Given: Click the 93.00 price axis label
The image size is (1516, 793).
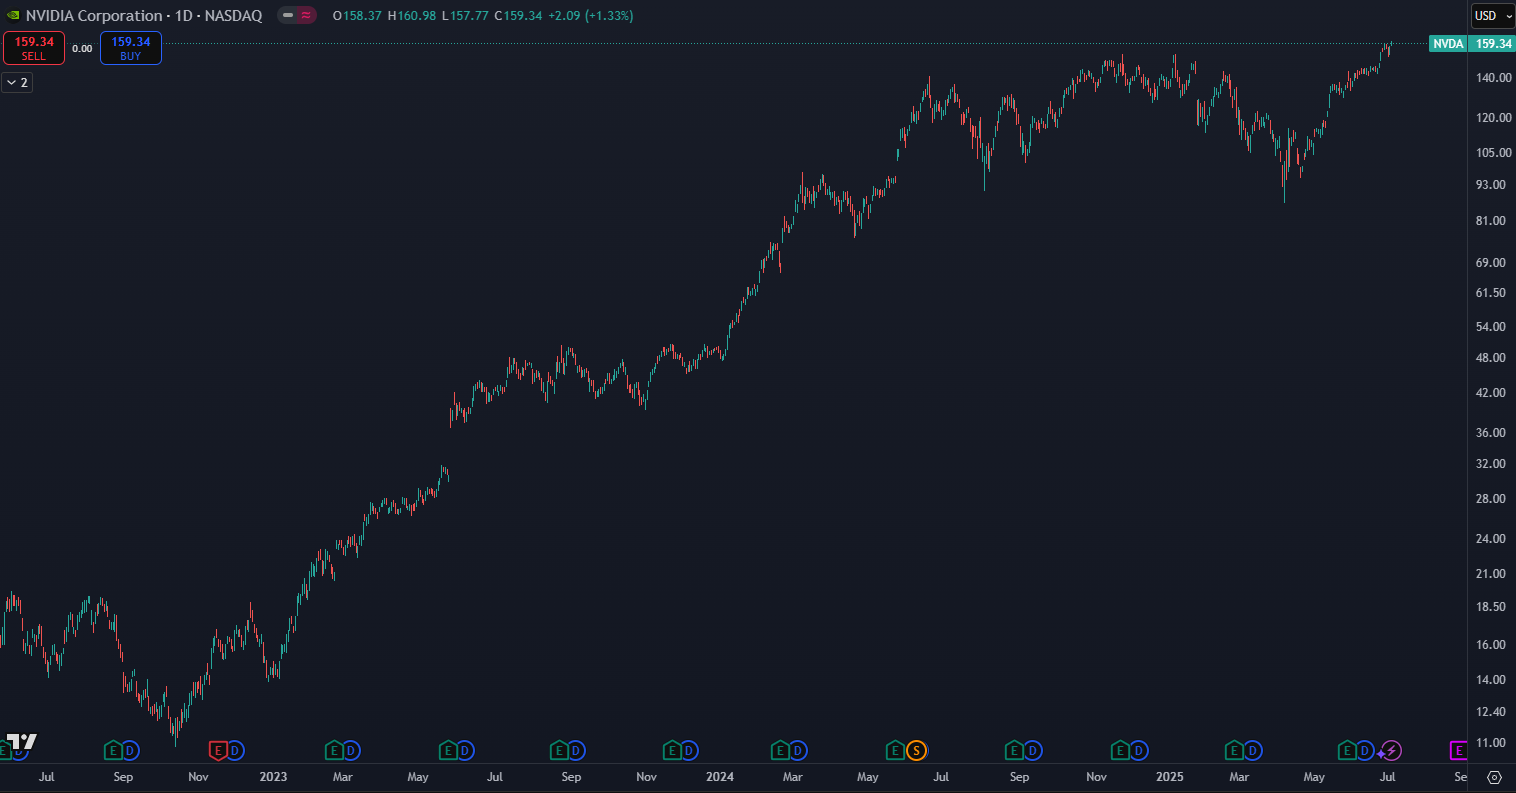Looking at the screenshot, I should point(1493,185).
